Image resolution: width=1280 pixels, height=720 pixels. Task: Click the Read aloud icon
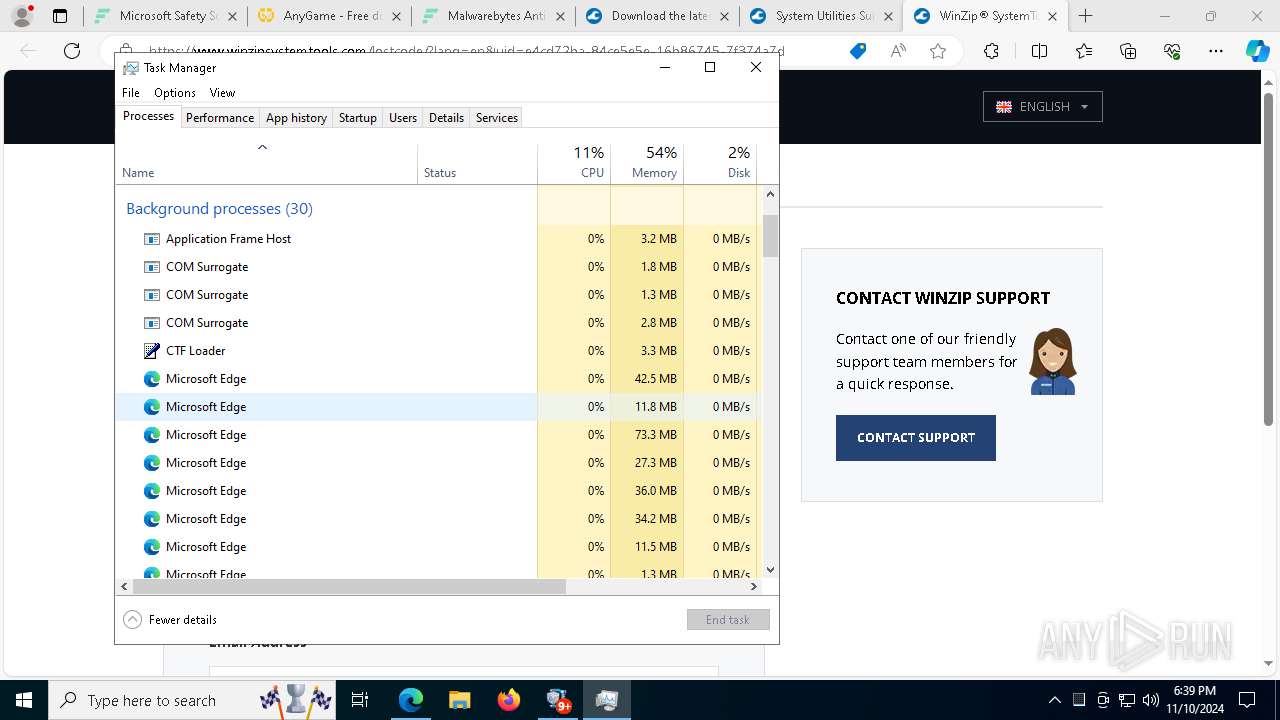pos(898,51)
